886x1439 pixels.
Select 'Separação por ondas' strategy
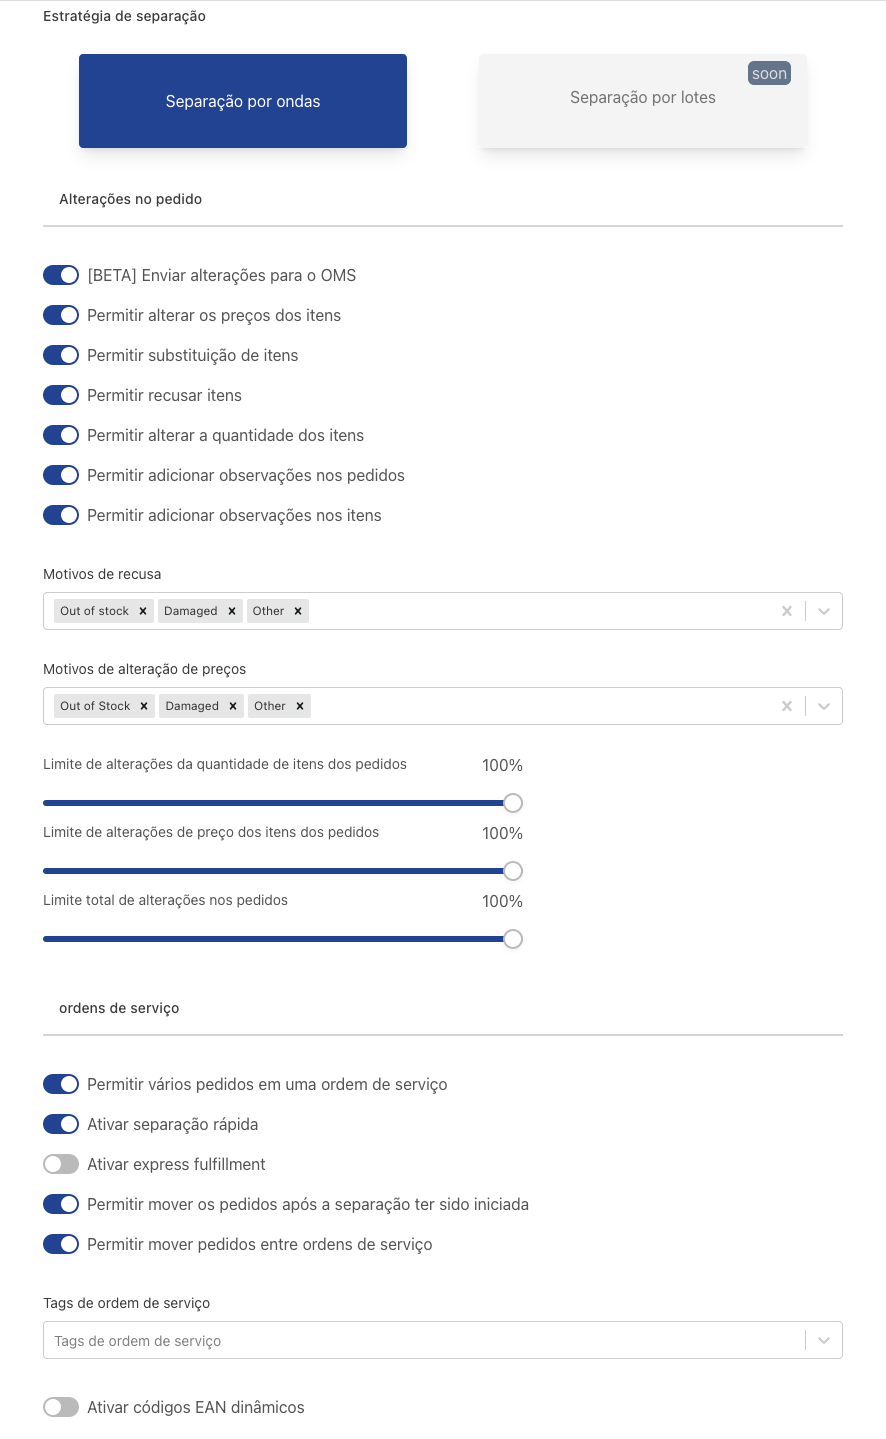tap(243, 101)
